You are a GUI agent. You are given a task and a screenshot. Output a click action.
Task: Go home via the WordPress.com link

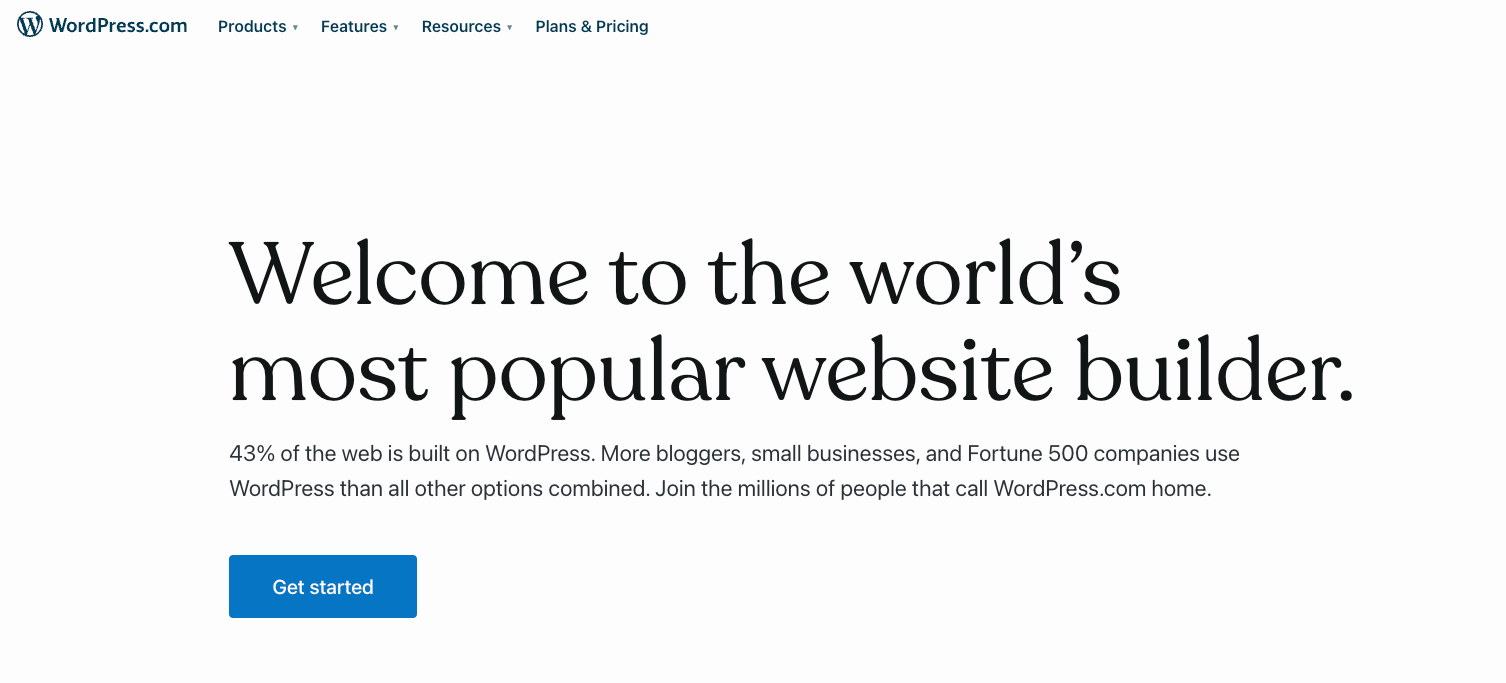click(x=101, y=24)
